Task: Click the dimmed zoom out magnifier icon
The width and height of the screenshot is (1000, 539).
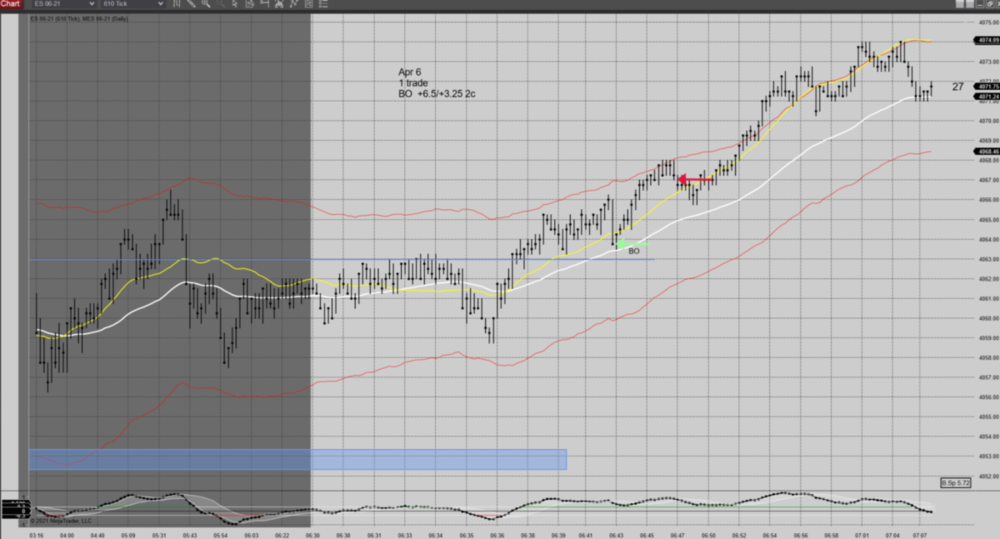Action: pos(220,4)
